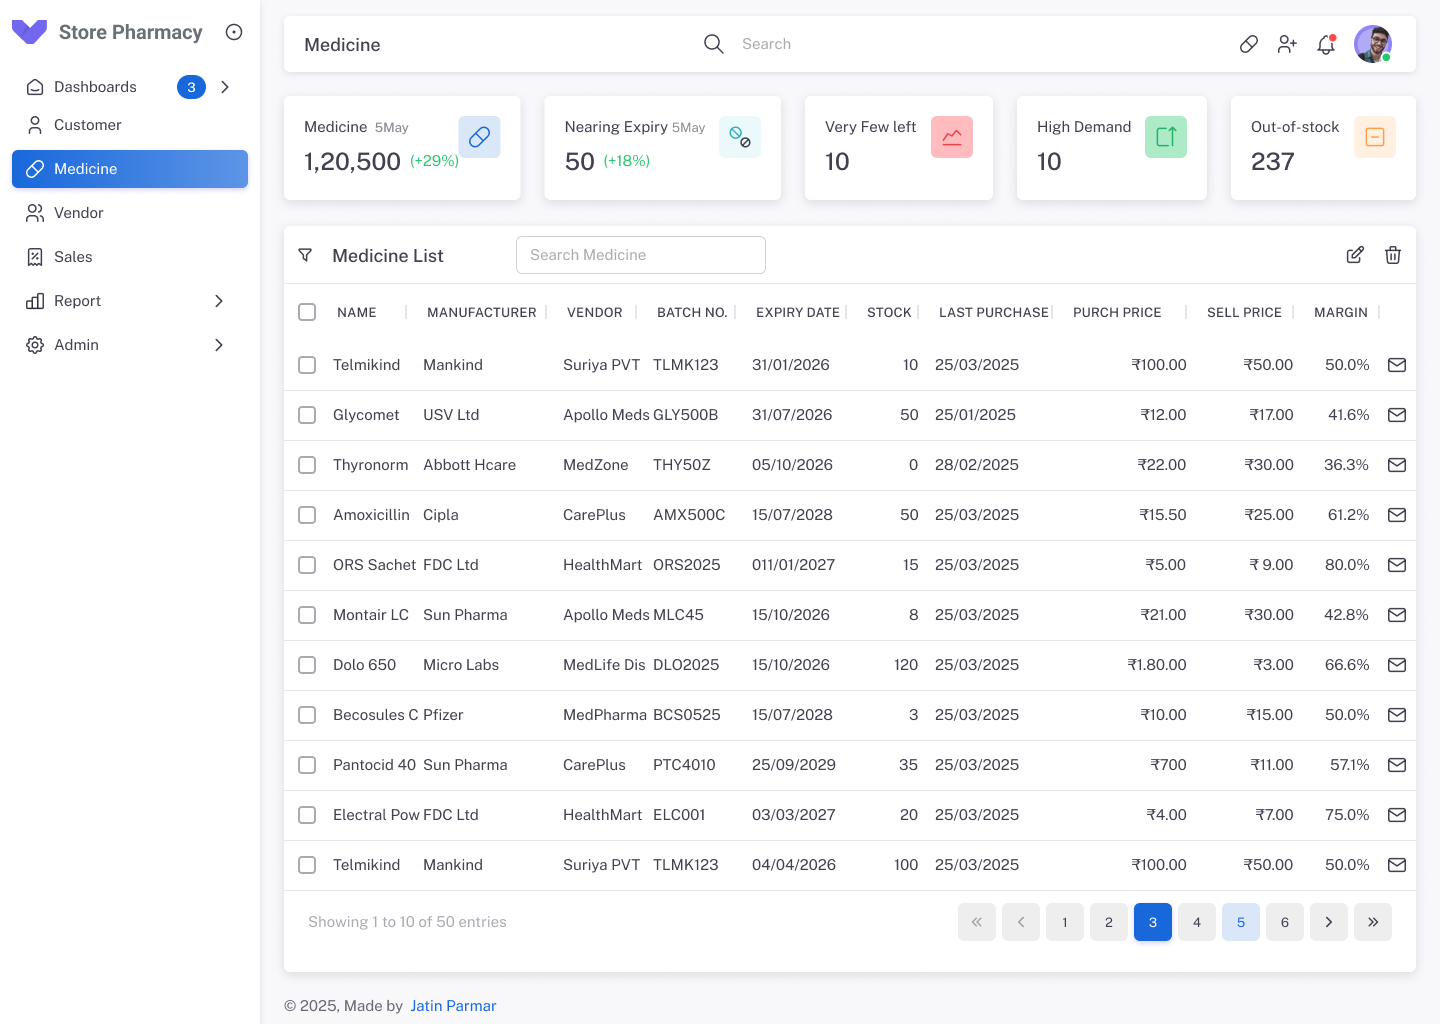Click the trash delete icon above the table
Screen dimensions: 1440x1024
(x=1393, y=255)
